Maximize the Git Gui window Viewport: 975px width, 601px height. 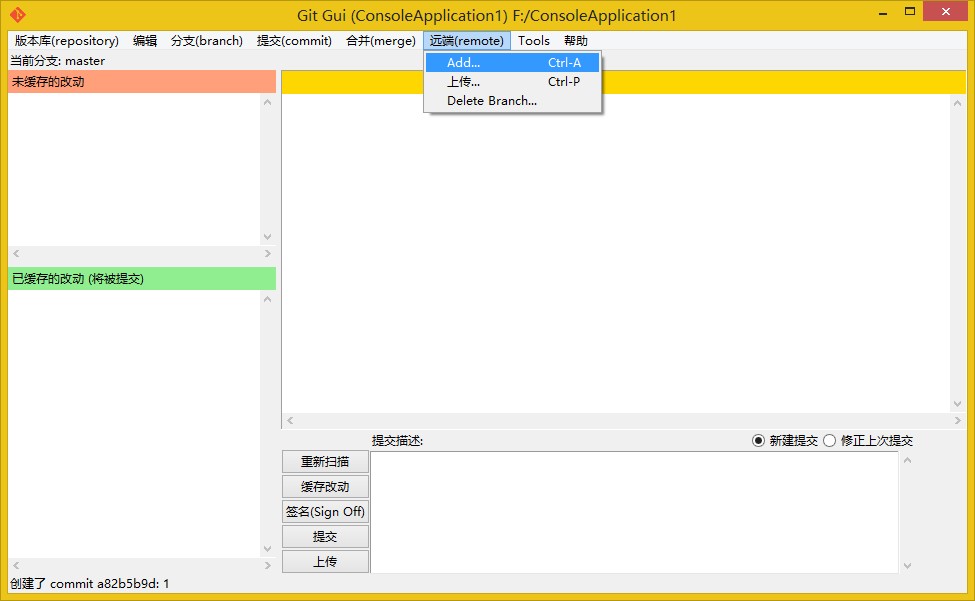(x=910, y=12)
